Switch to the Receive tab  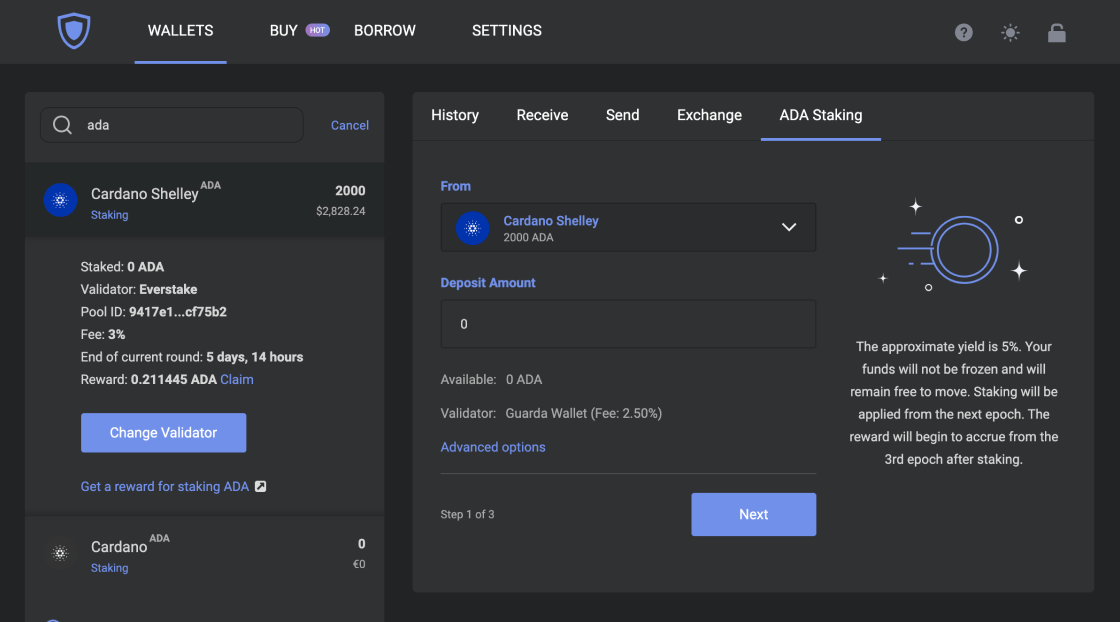pos(542,115)
